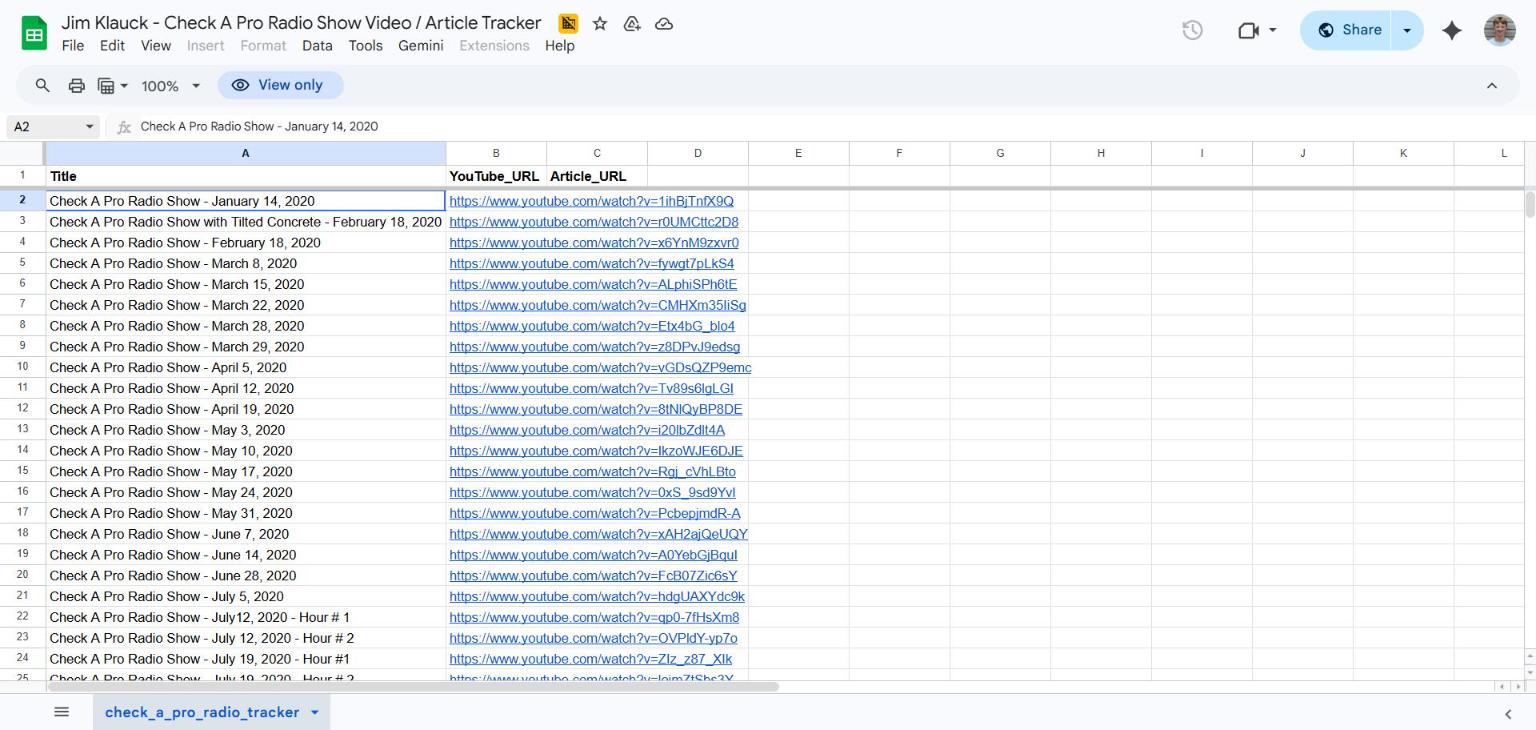Click the yellow macro-disabled badge icon
The width and height of the screenshot is (1536, 730).
coord(568,23)
